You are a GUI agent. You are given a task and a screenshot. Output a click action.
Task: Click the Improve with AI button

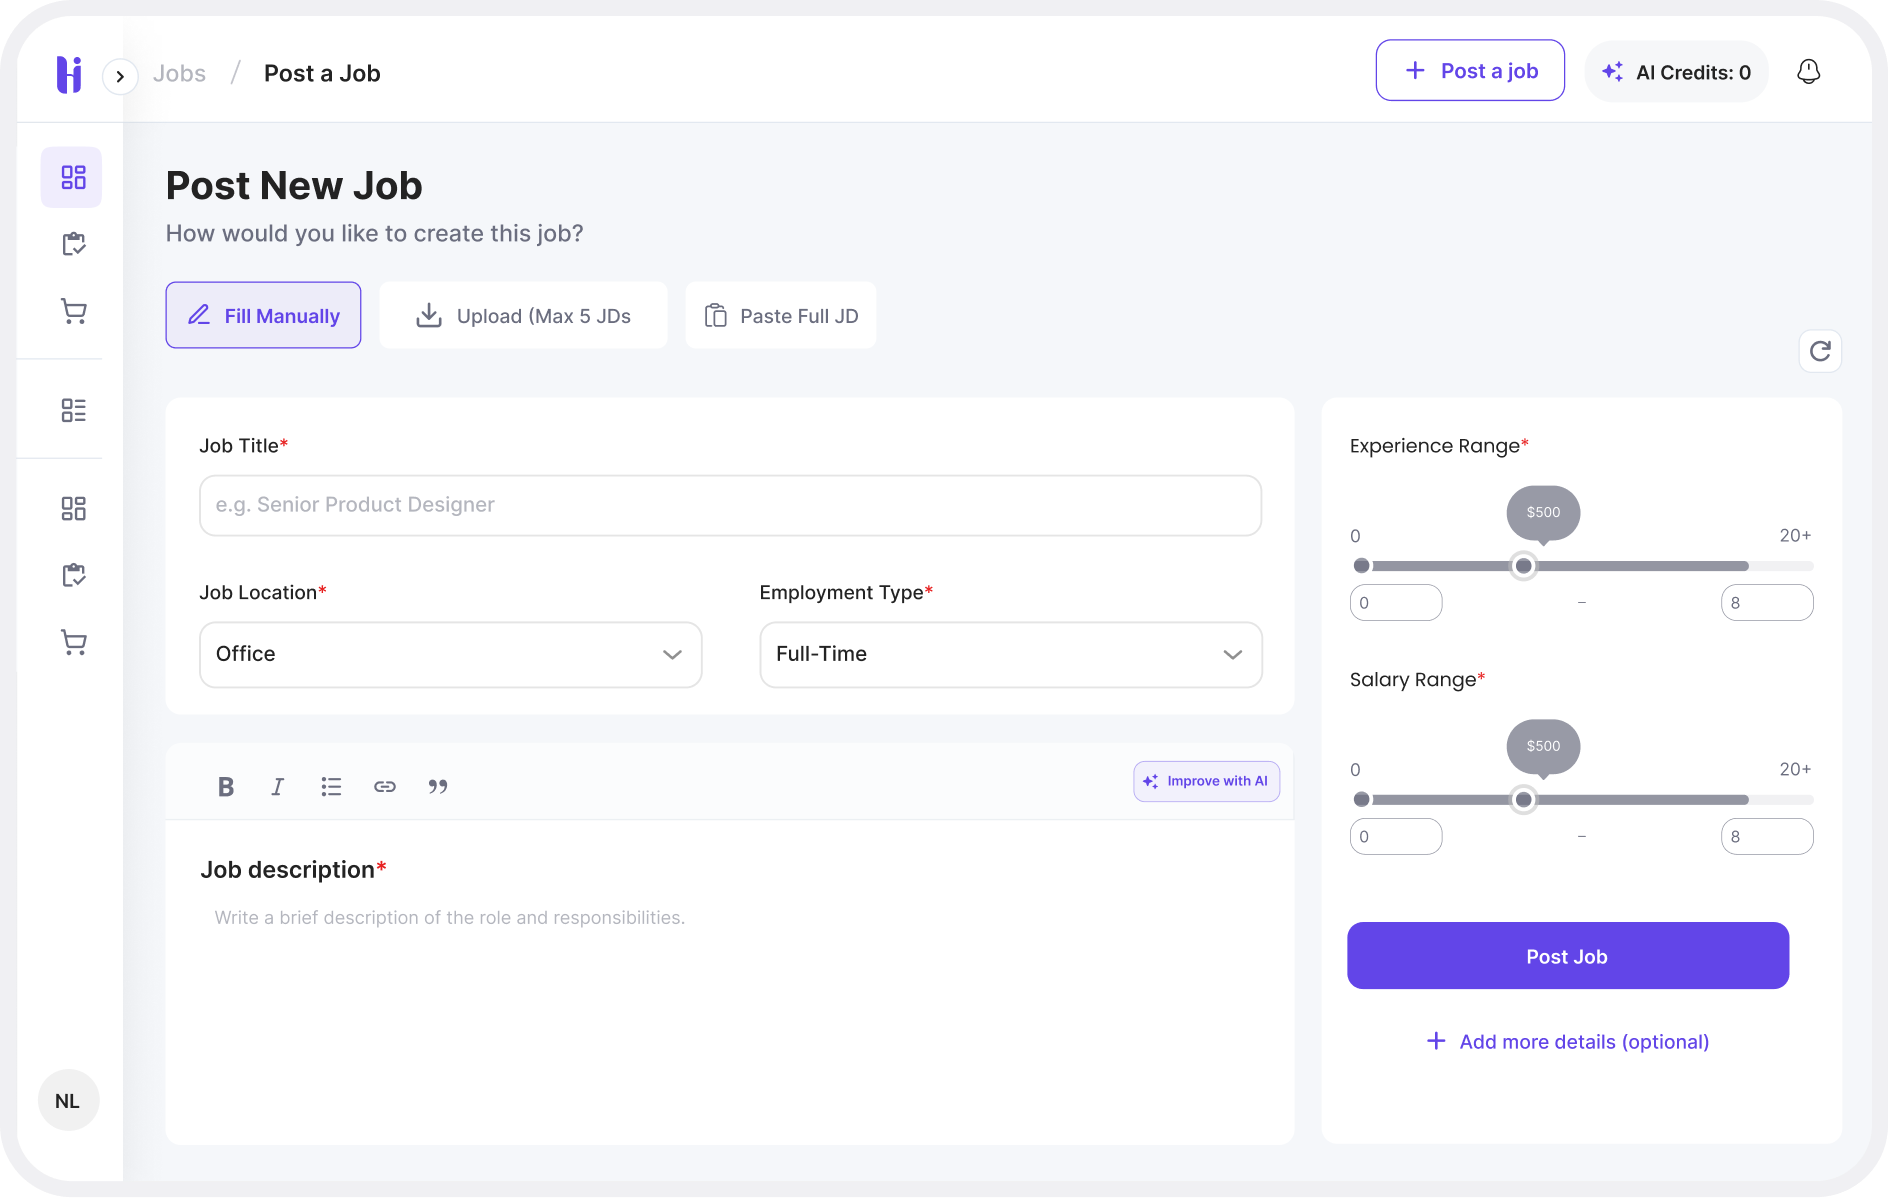[x=1206, y=781]
